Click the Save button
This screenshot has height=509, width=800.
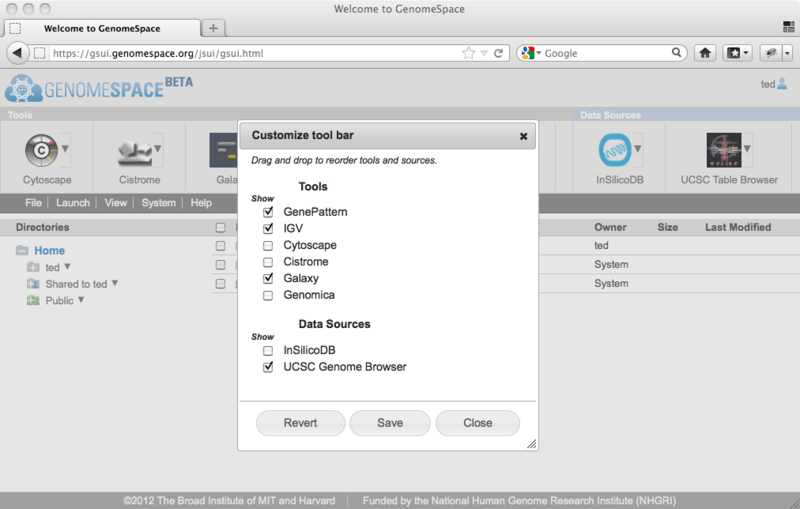390,423
